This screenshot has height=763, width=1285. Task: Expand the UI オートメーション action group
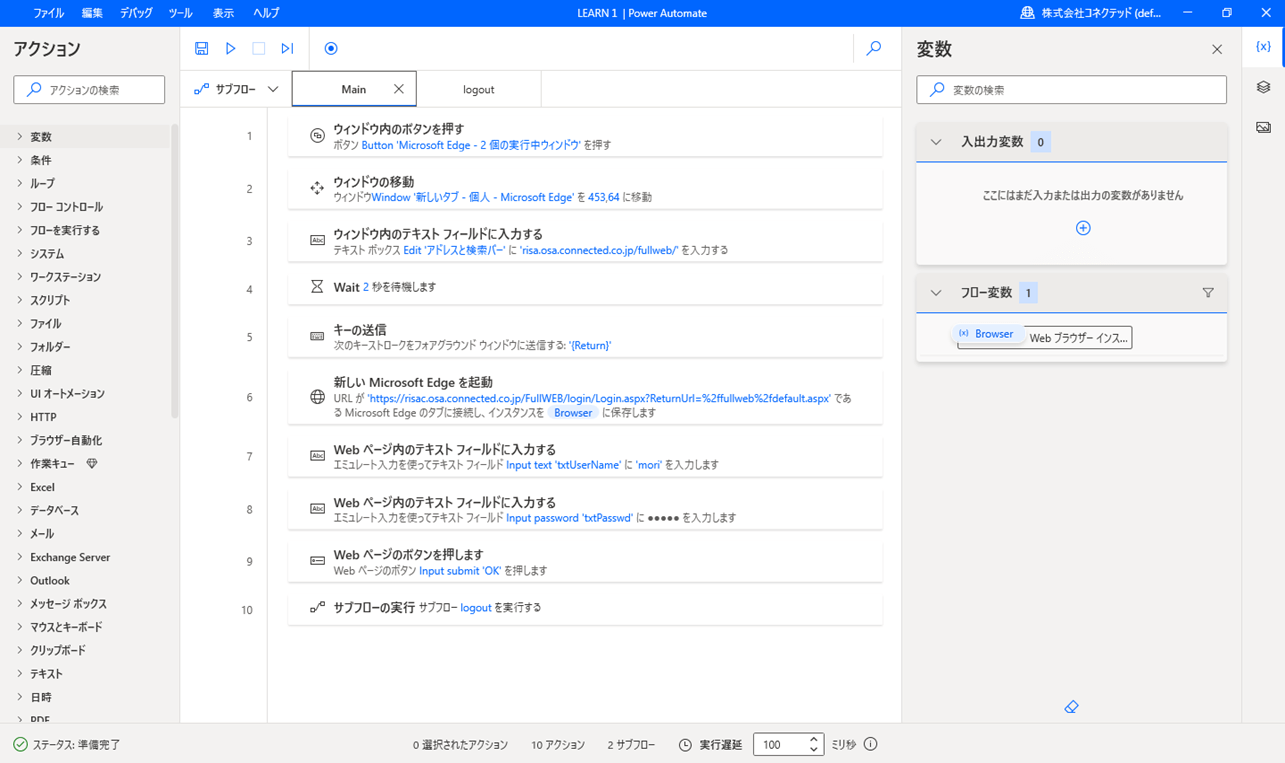pos(66,394)
